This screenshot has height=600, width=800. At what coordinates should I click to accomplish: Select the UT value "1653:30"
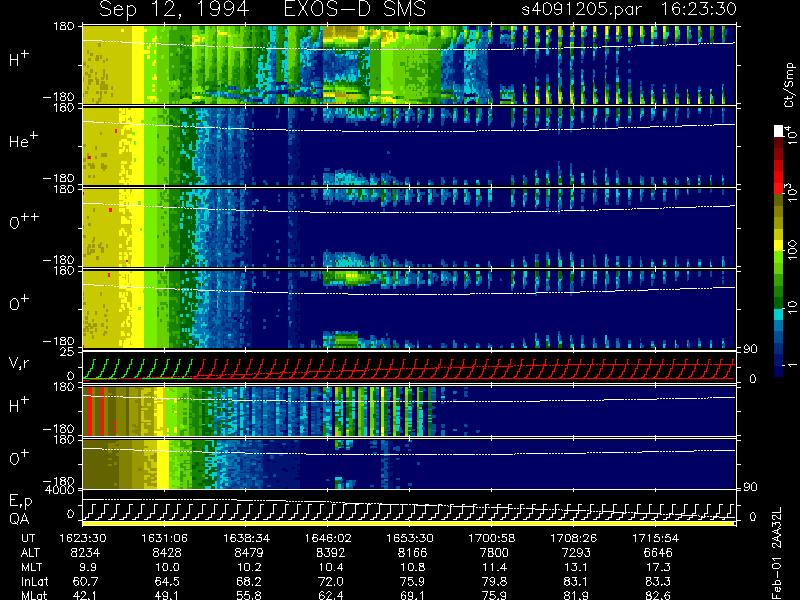(410, 538)
